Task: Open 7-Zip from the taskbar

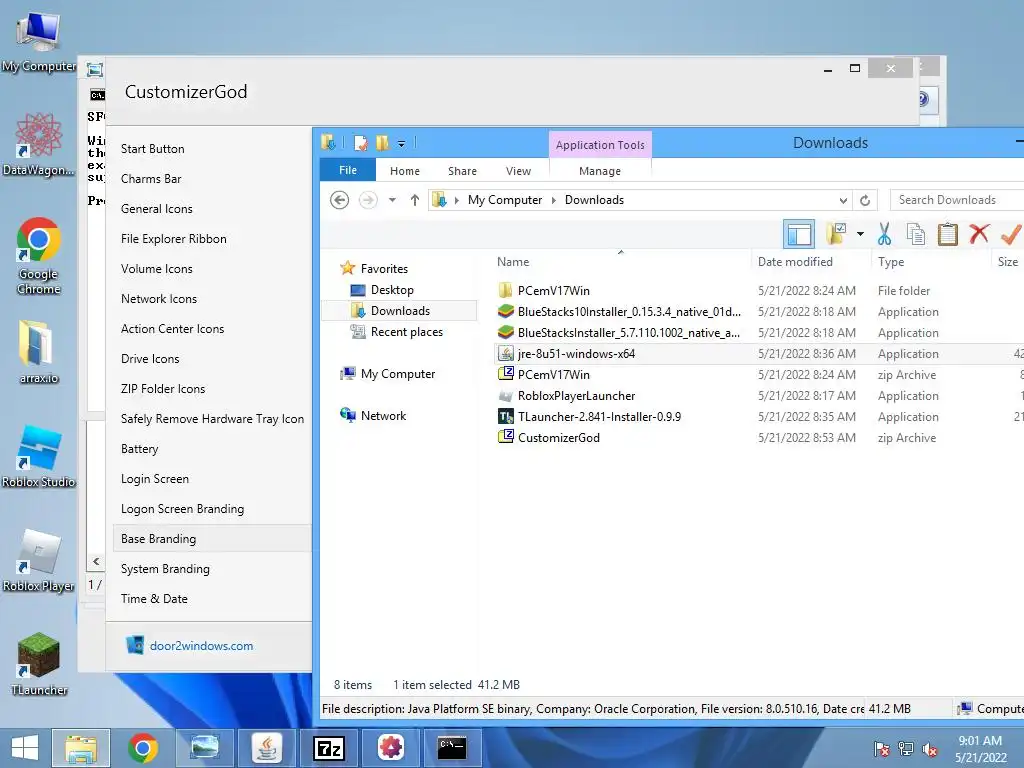Action: (x=329, y=748)
